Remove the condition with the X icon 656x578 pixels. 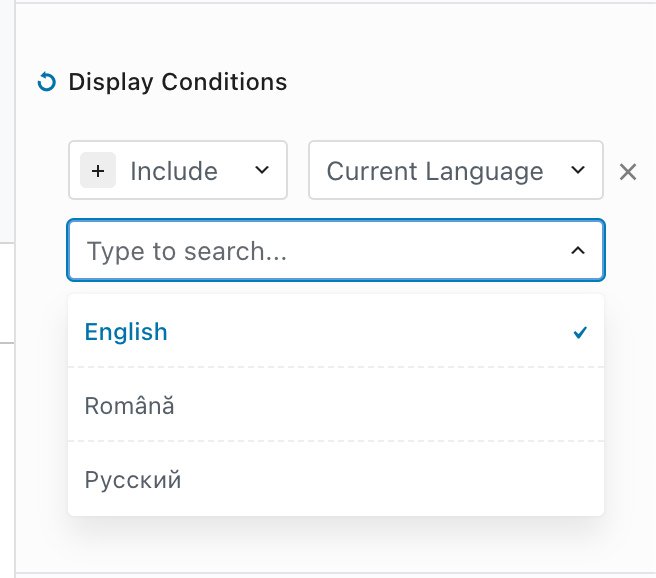(x=628, y=172)
